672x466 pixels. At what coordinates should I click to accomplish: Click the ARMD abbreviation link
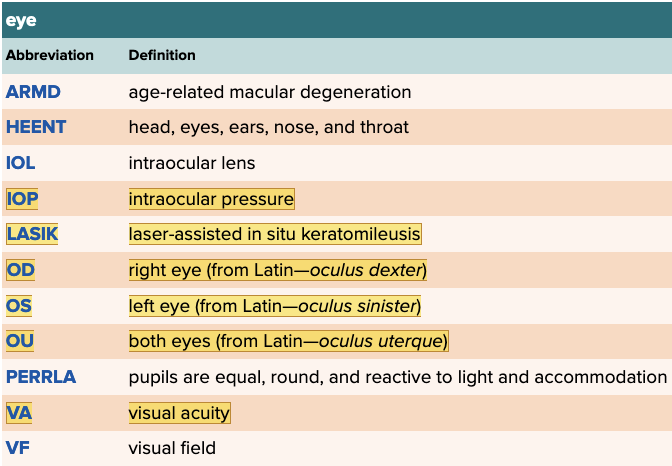coord(33,92)
